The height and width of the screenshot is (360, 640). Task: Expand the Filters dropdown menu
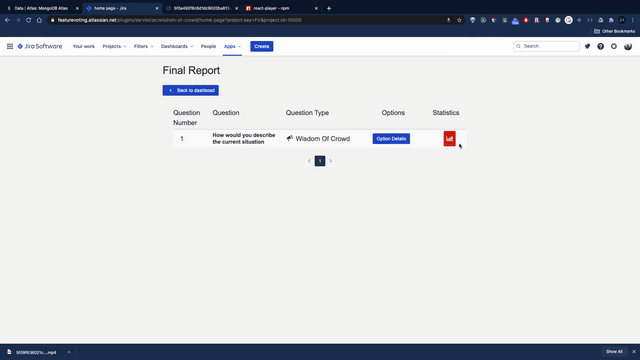pyautogui.click(x=143, y=47)
